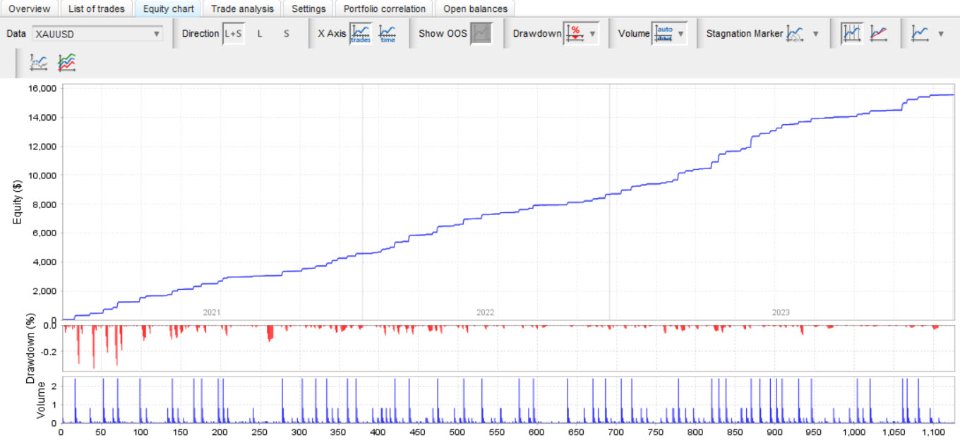This screenshot has height=440, width=960.
Task: Open the List of trades tab
Action: pyautogui.click(x=96, y=9)
